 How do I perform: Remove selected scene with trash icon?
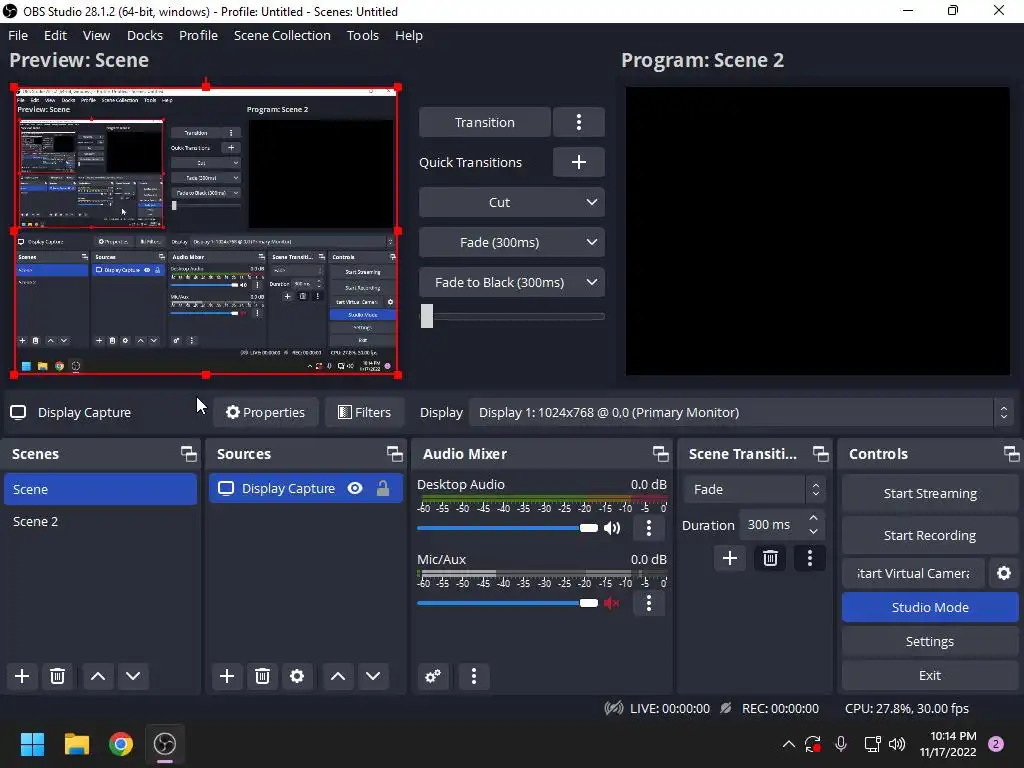(57, 676)
